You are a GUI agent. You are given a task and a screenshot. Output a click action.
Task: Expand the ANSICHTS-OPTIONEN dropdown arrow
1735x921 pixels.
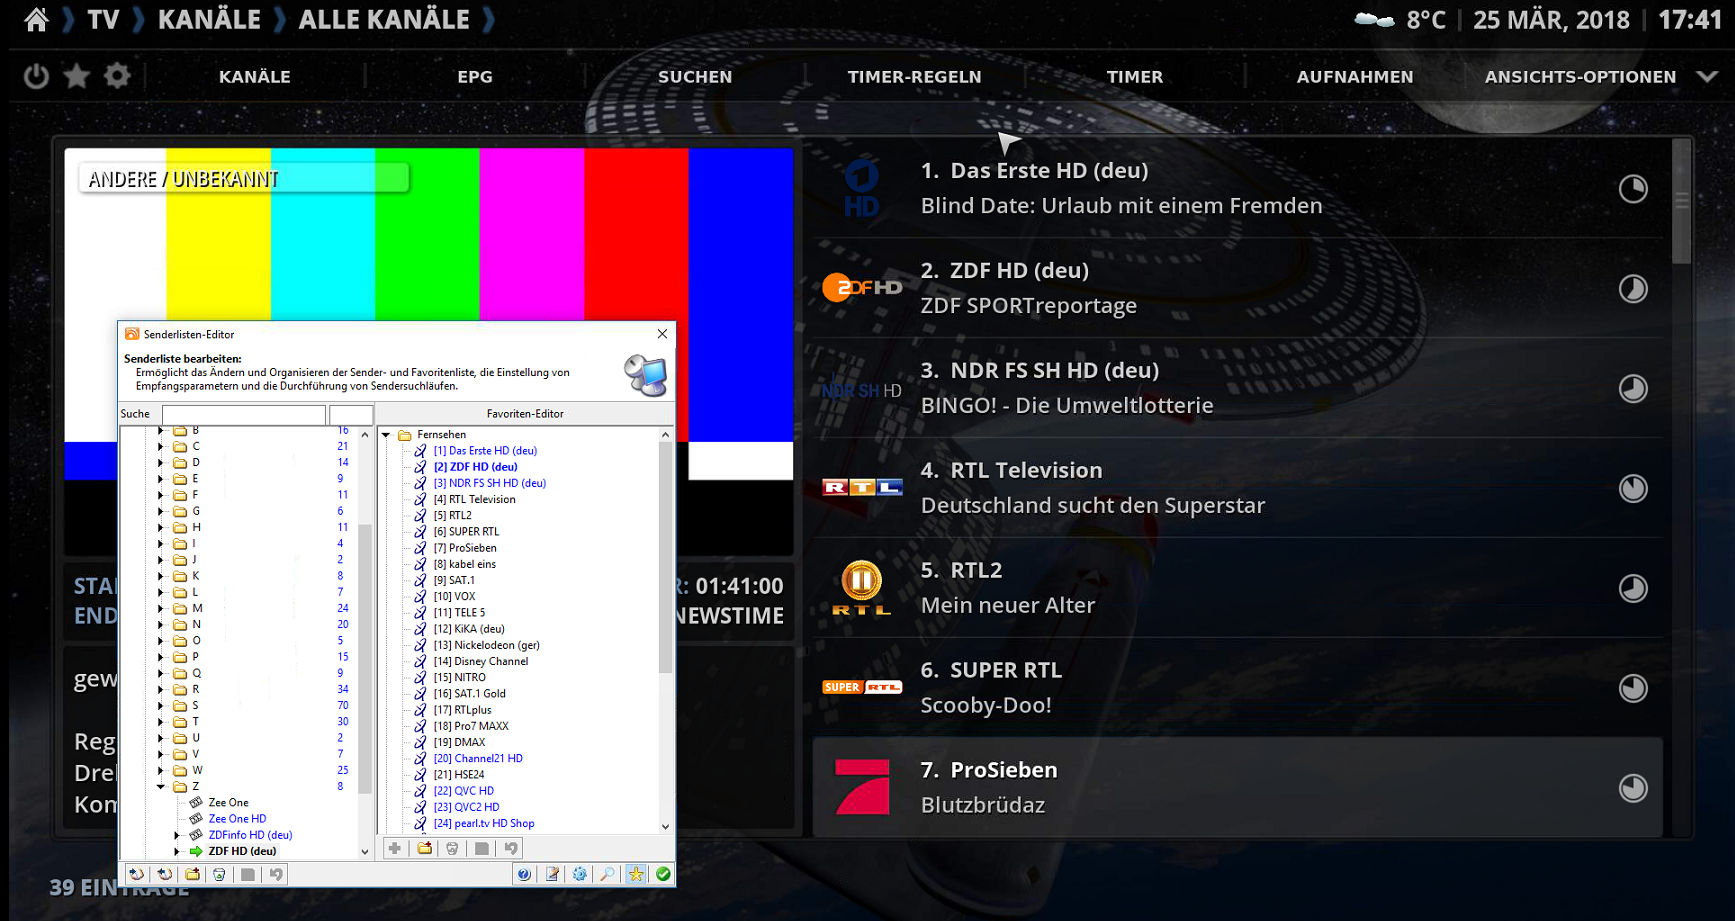point(1707,76)
